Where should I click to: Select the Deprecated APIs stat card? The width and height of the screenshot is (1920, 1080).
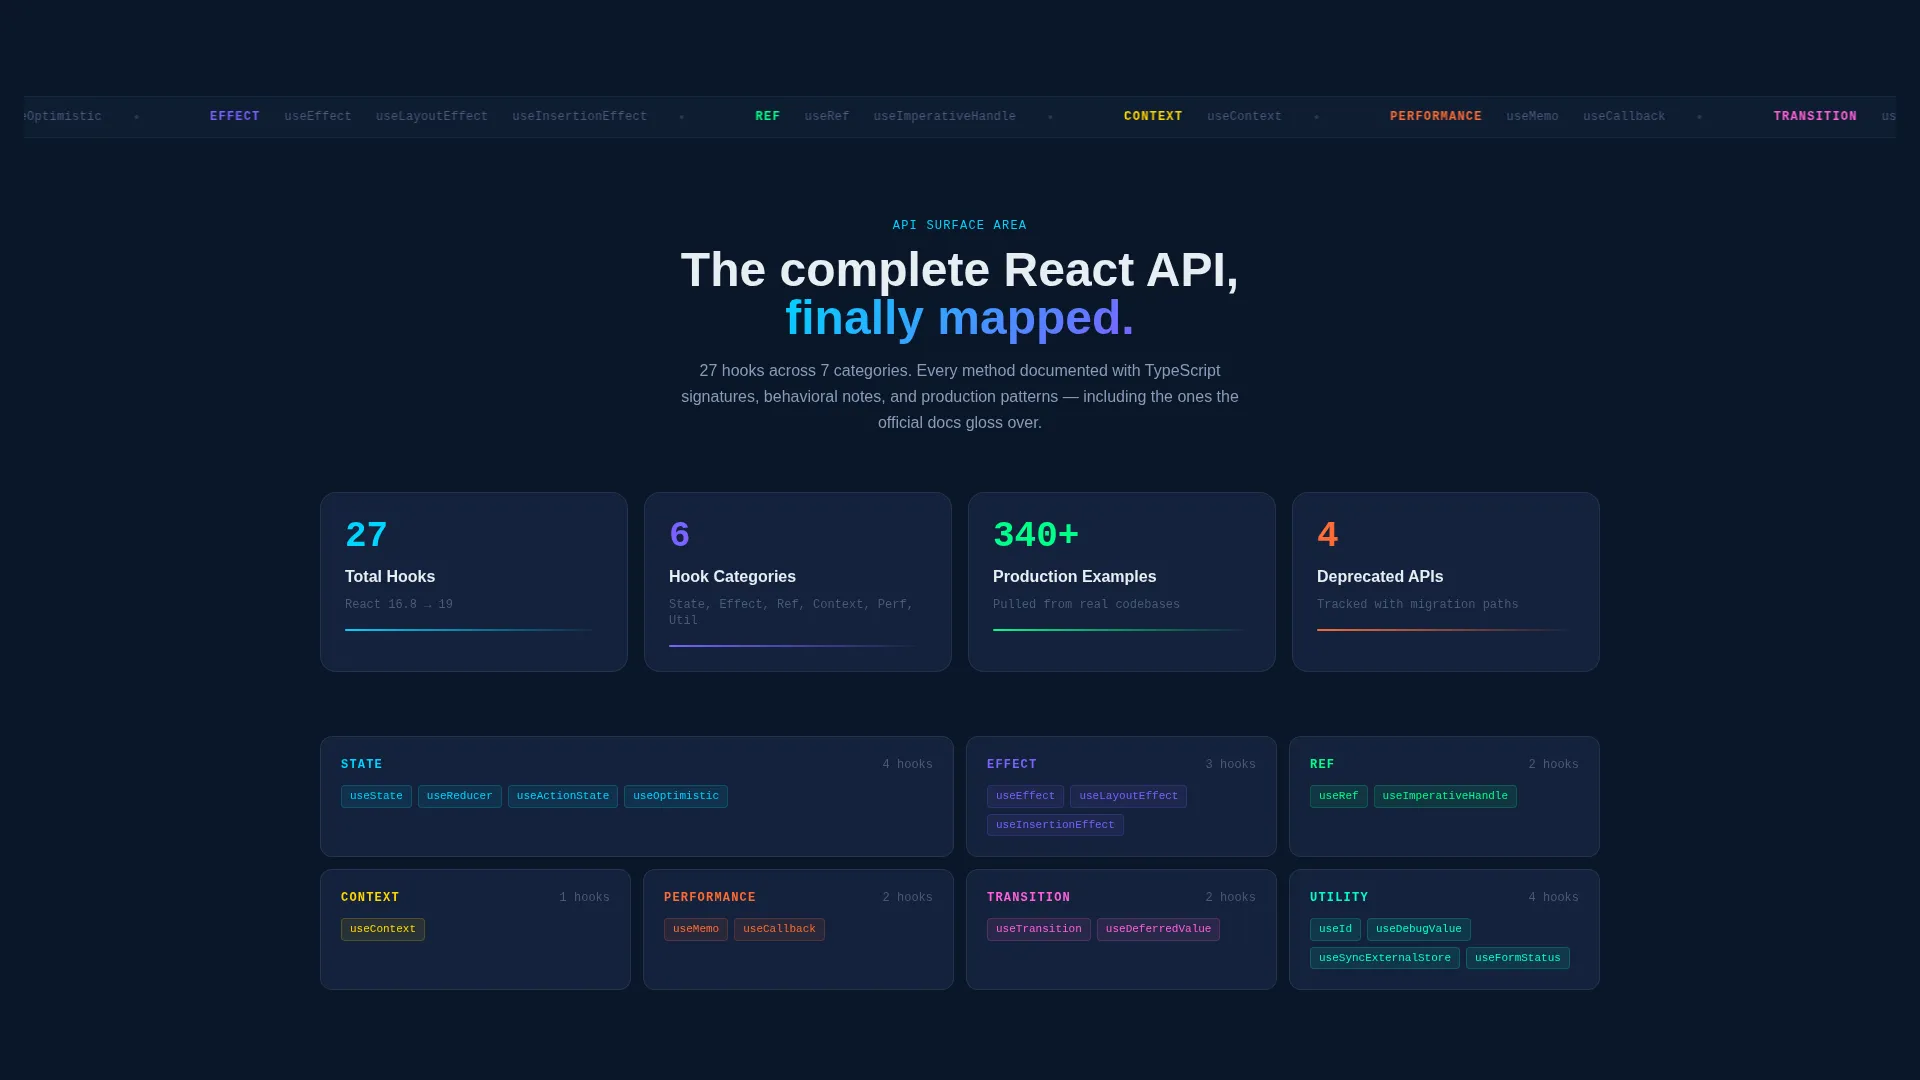pos(1446,582)
